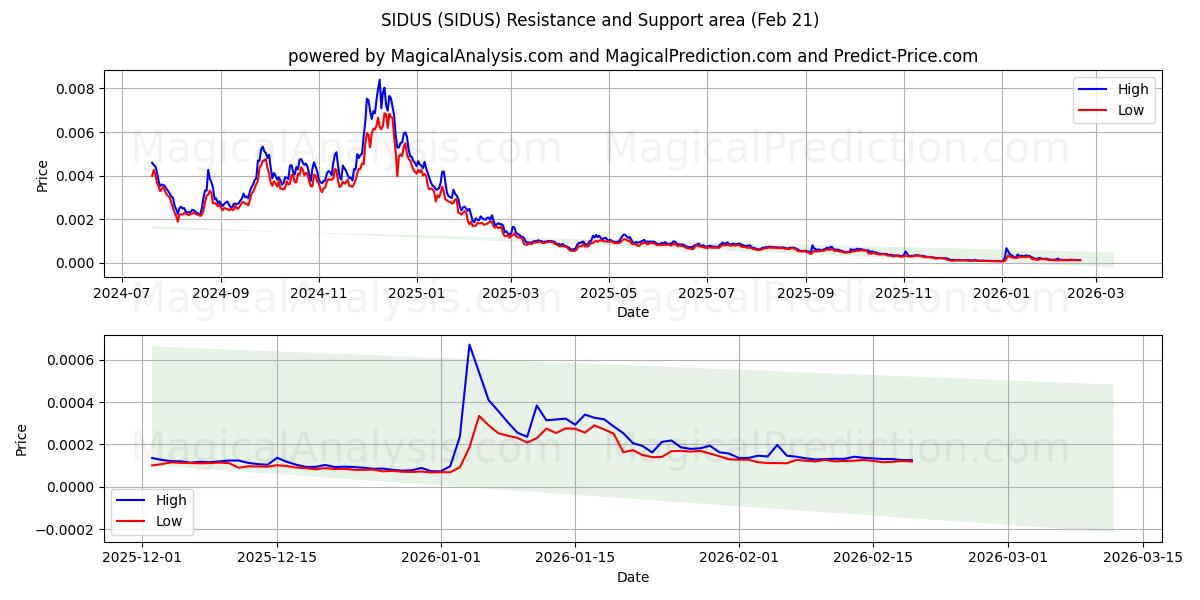Click the 'Price' axis label of the bottom chart
This screenshot has height=600, width=1200.
tap(22, 440)
